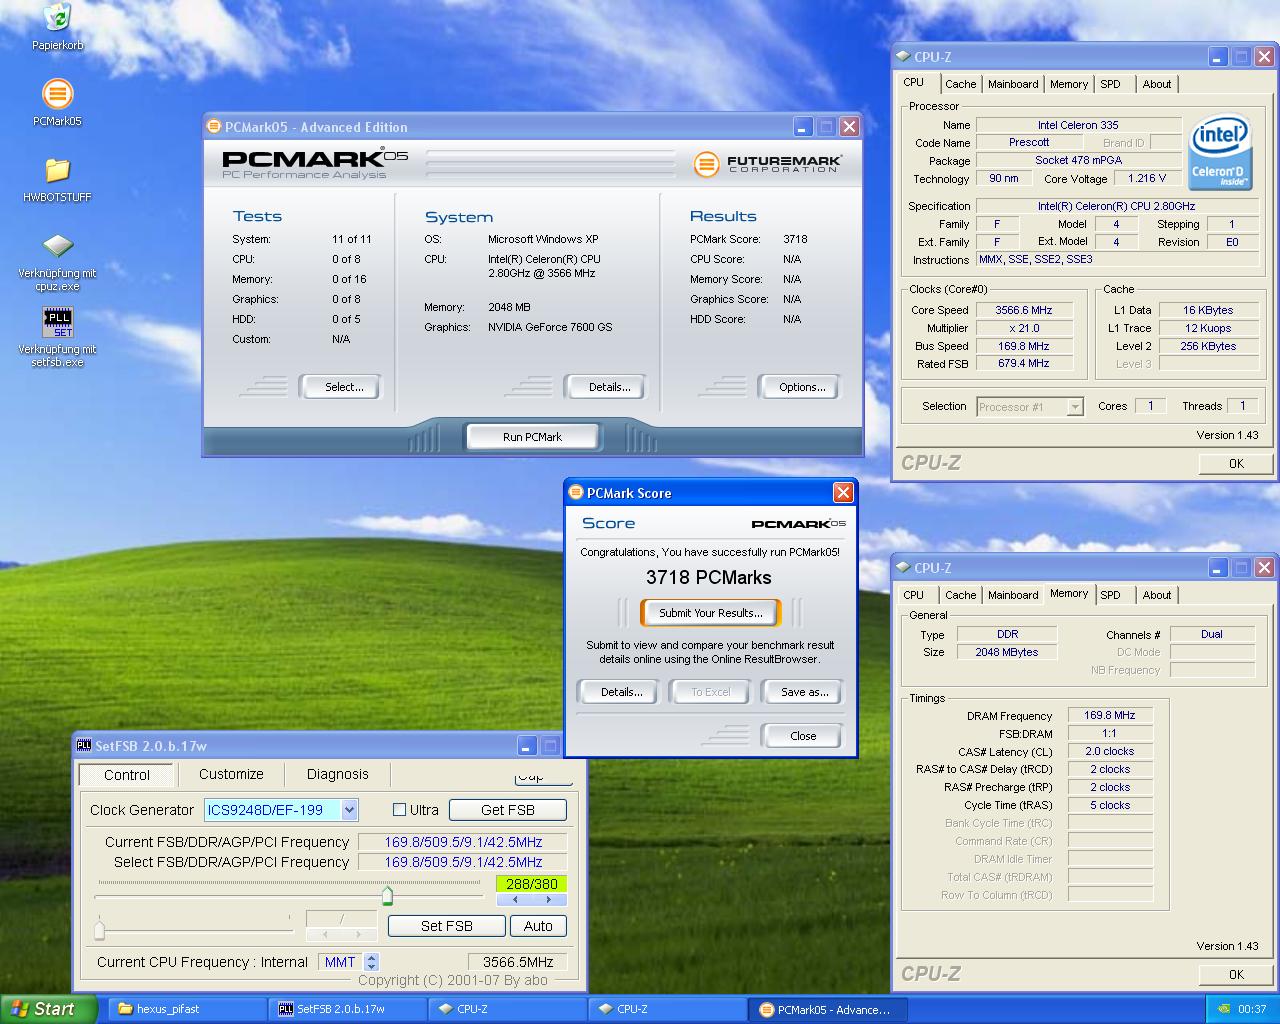The image size is (1280, 1024).
Task: Open Memory tab in top CPU-Z window
Action: (1068, 84)
